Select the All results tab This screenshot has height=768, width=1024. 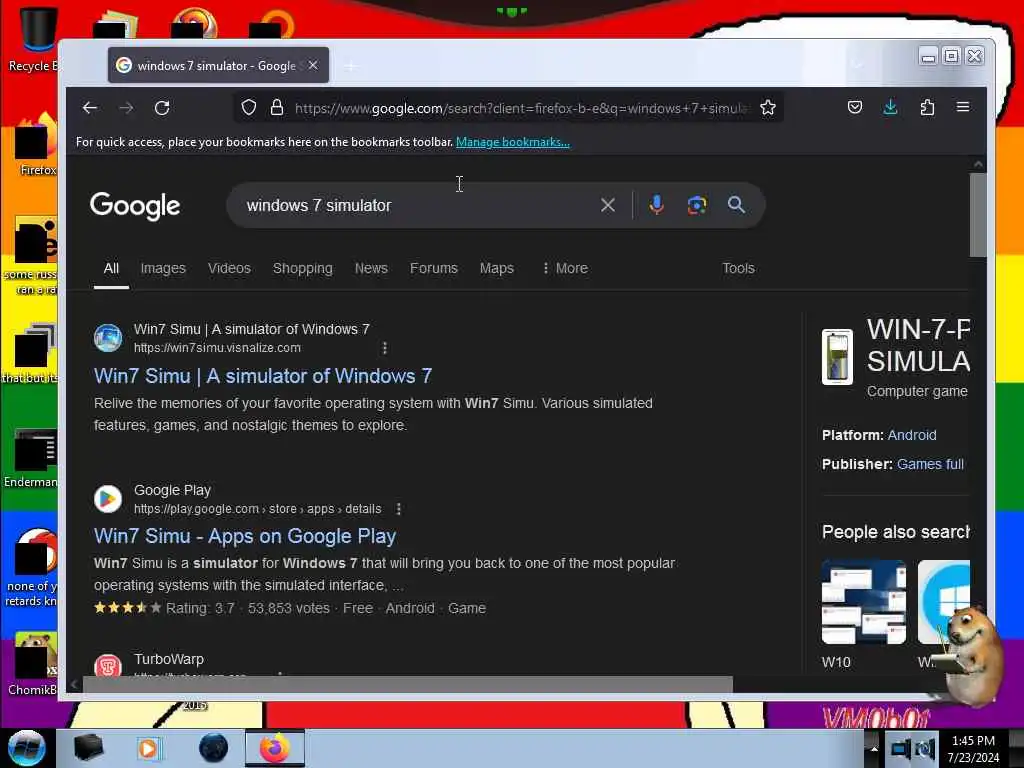click(x=111, y=268)
